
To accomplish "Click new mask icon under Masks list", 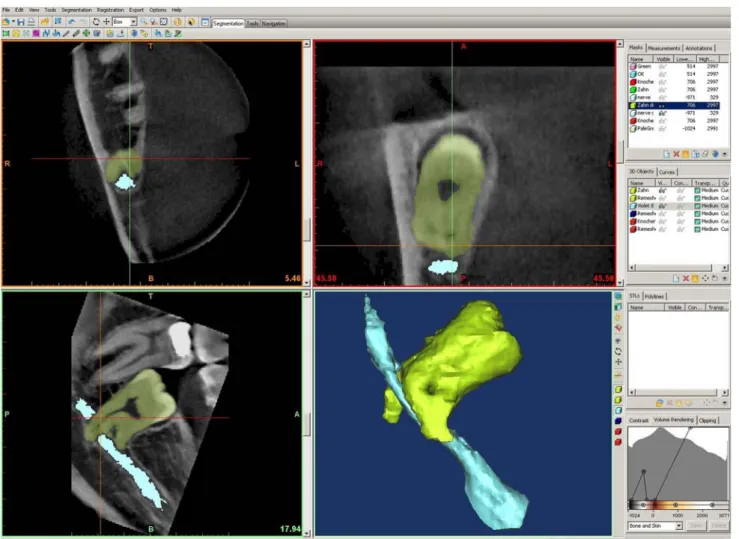I will coord(666,154).
